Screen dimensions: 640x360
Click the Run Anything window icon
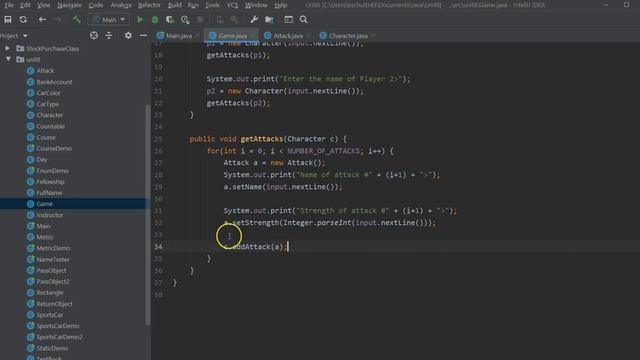[289, 20]
